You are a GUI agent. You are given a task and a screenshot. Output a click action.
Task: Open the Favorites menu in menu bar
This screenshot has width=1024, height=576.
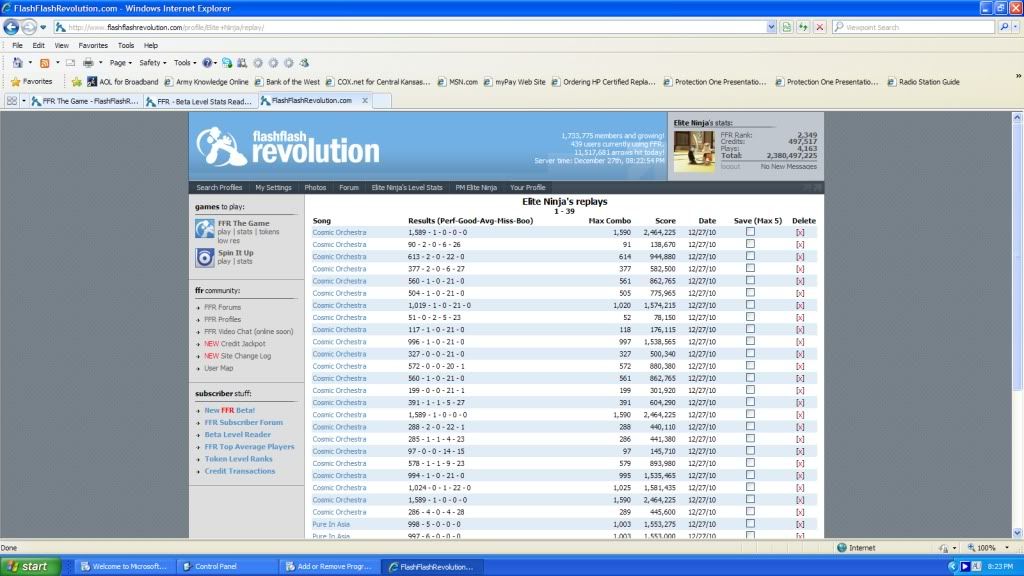(x=93, y=45)
